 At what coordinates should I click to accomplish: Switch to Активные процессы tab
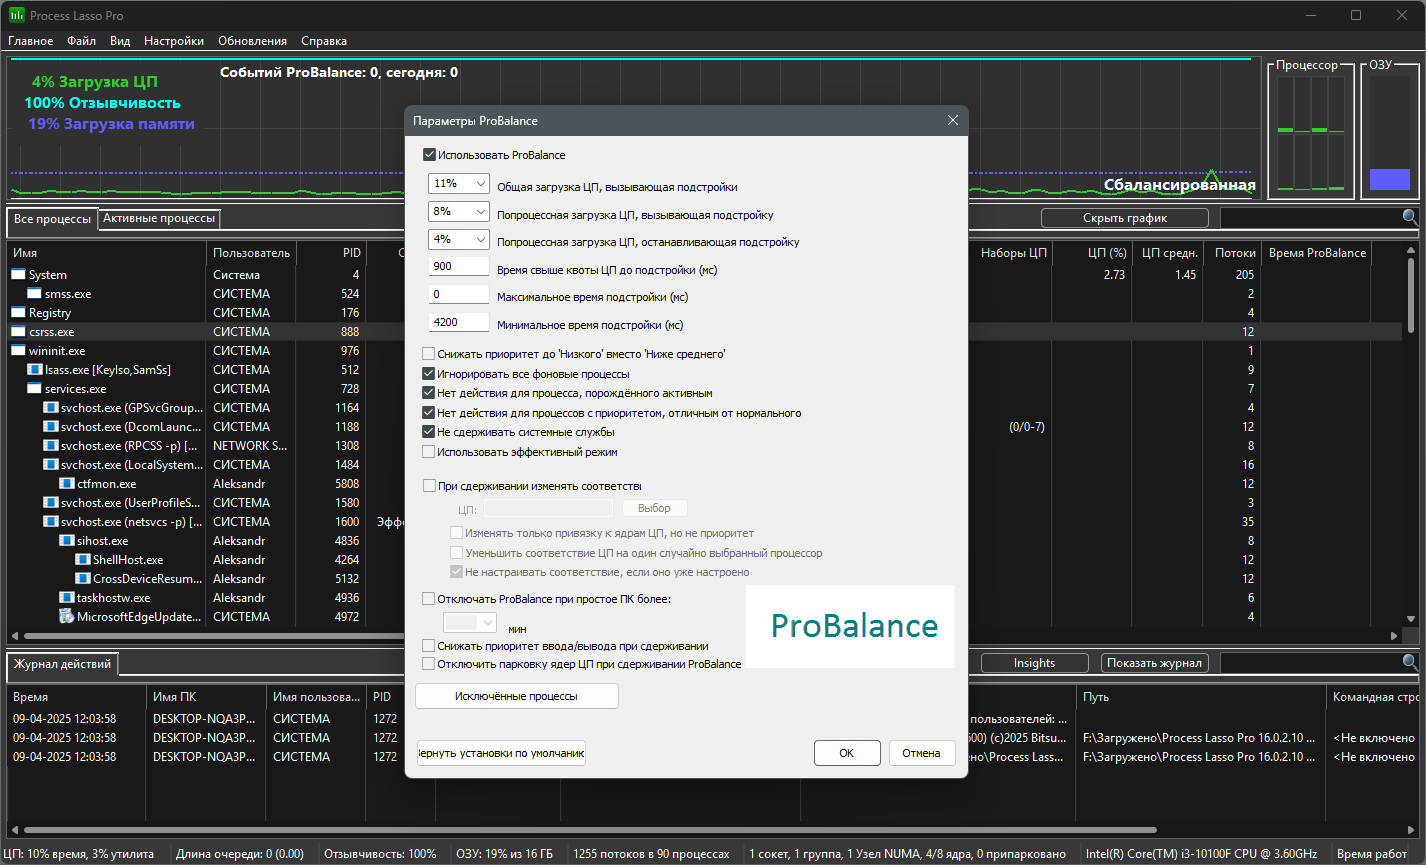pyautogui.click(x=159, y=218)
